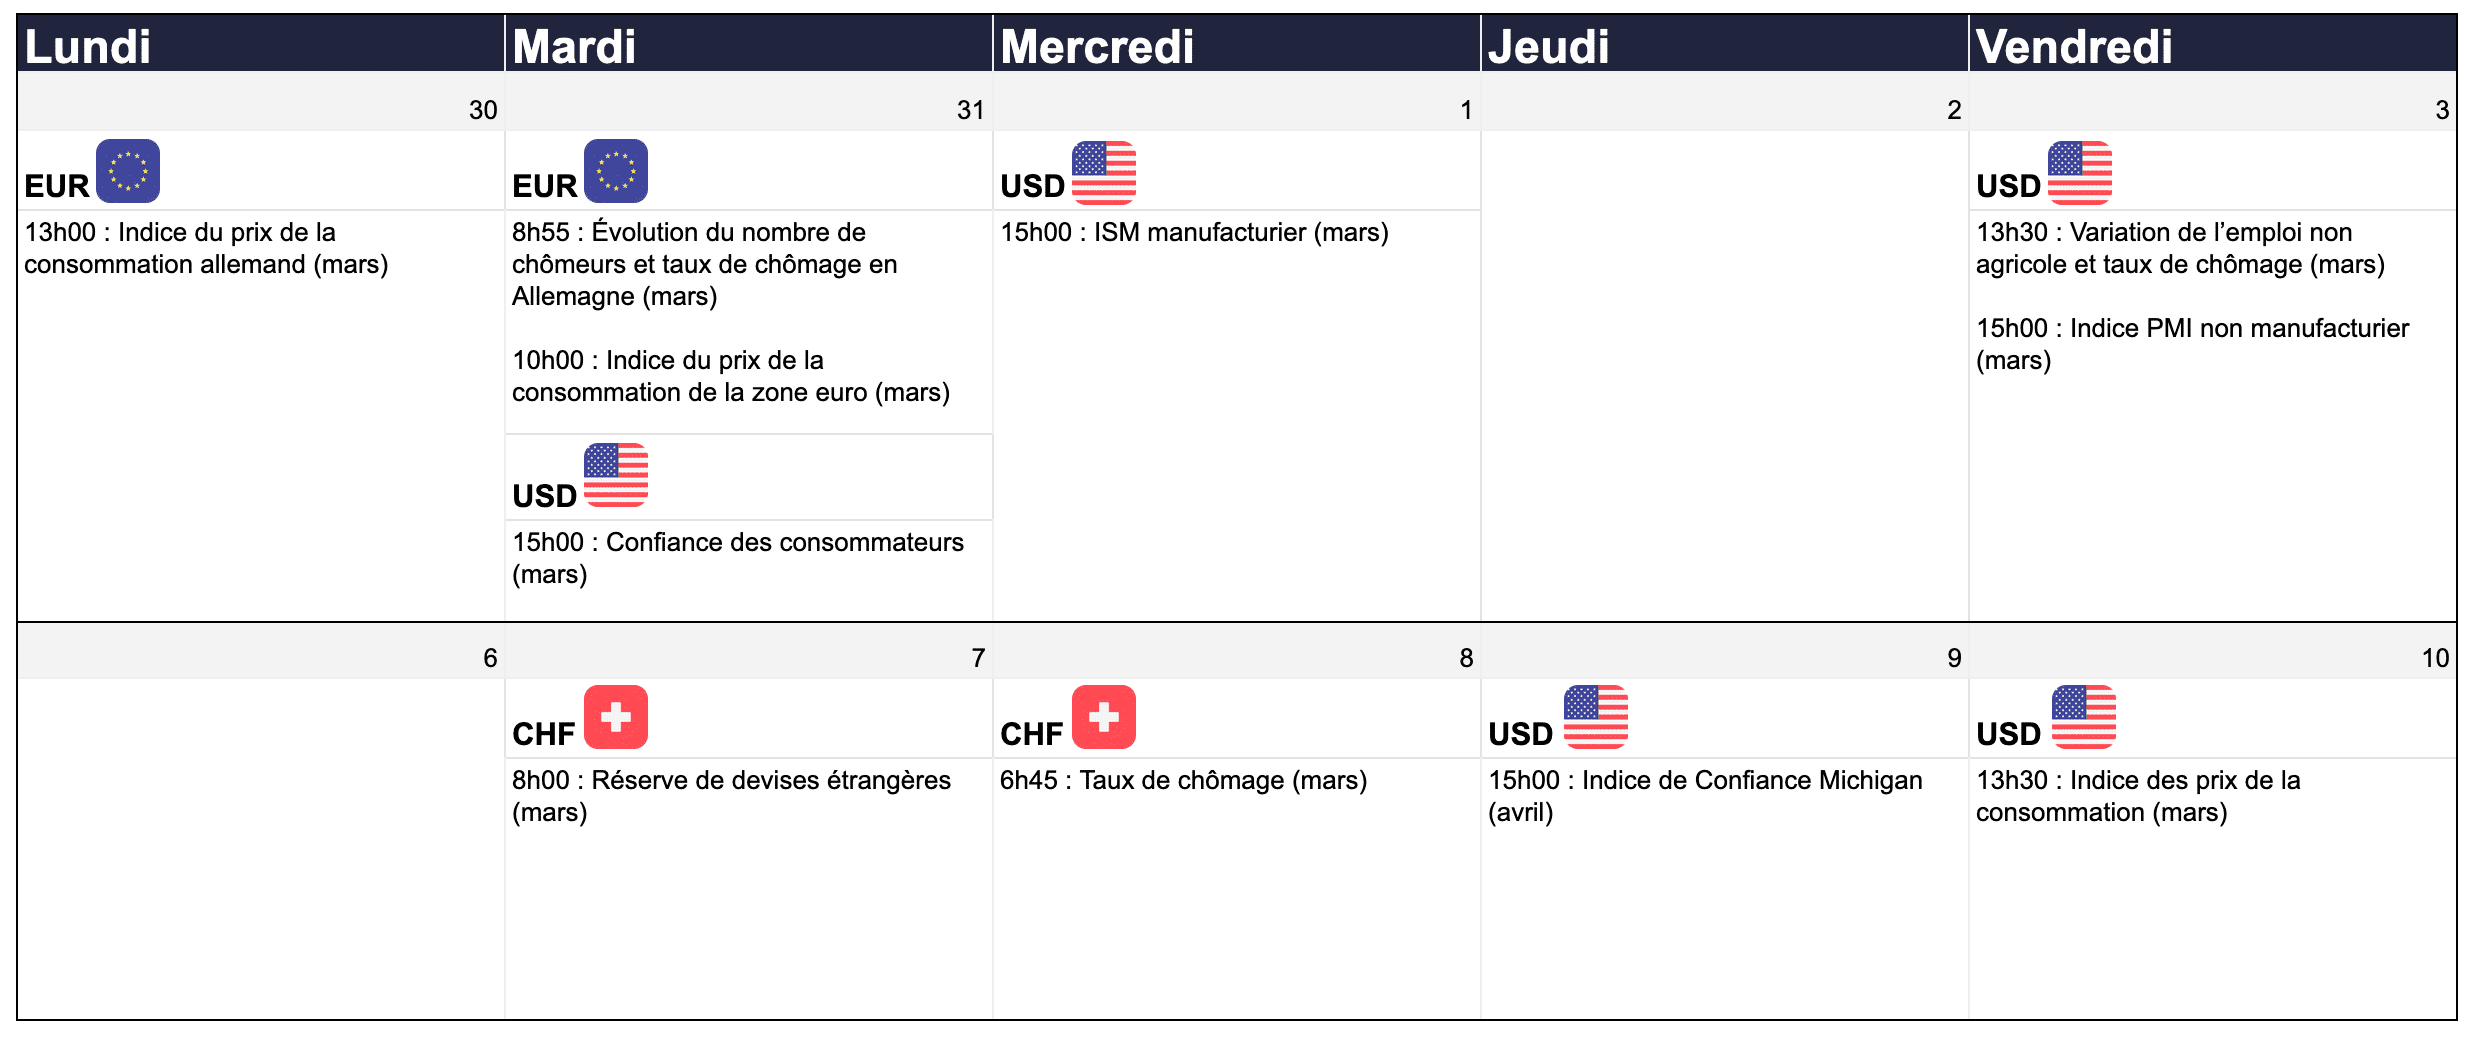Select the US flag on Thursday 9

coord(1596,717)
